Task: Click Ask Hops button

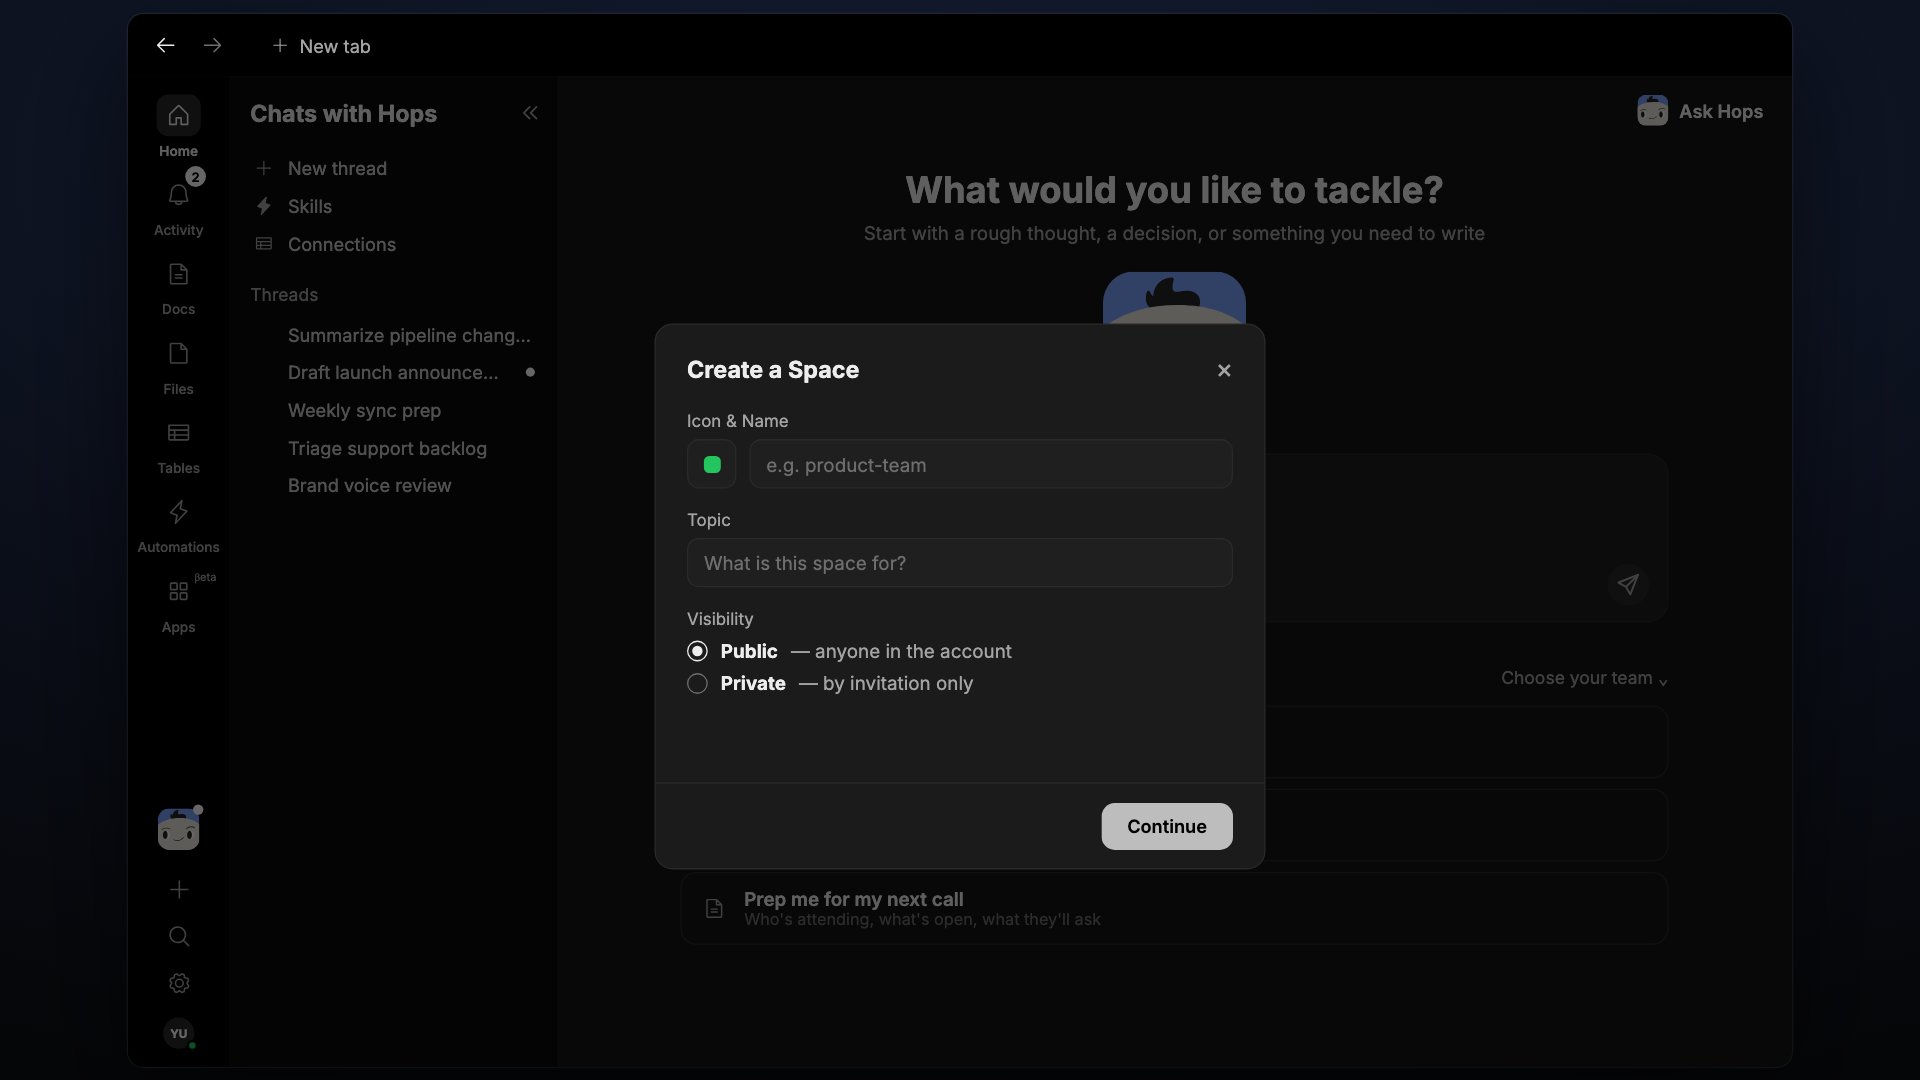Action: pyautogui.click(x=1700, y=112)
